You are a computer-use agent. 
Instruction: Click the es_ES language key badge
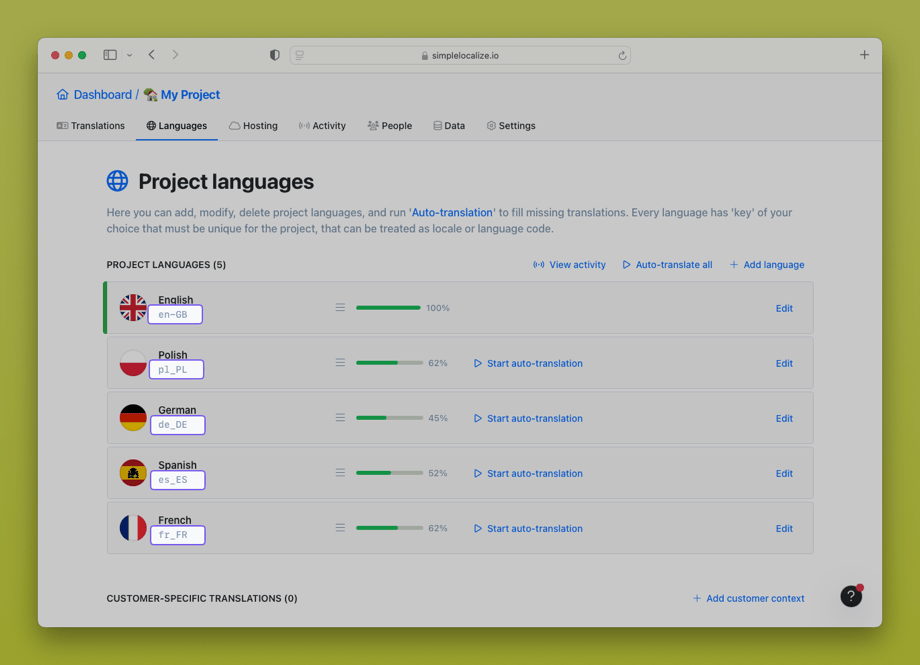178,480
